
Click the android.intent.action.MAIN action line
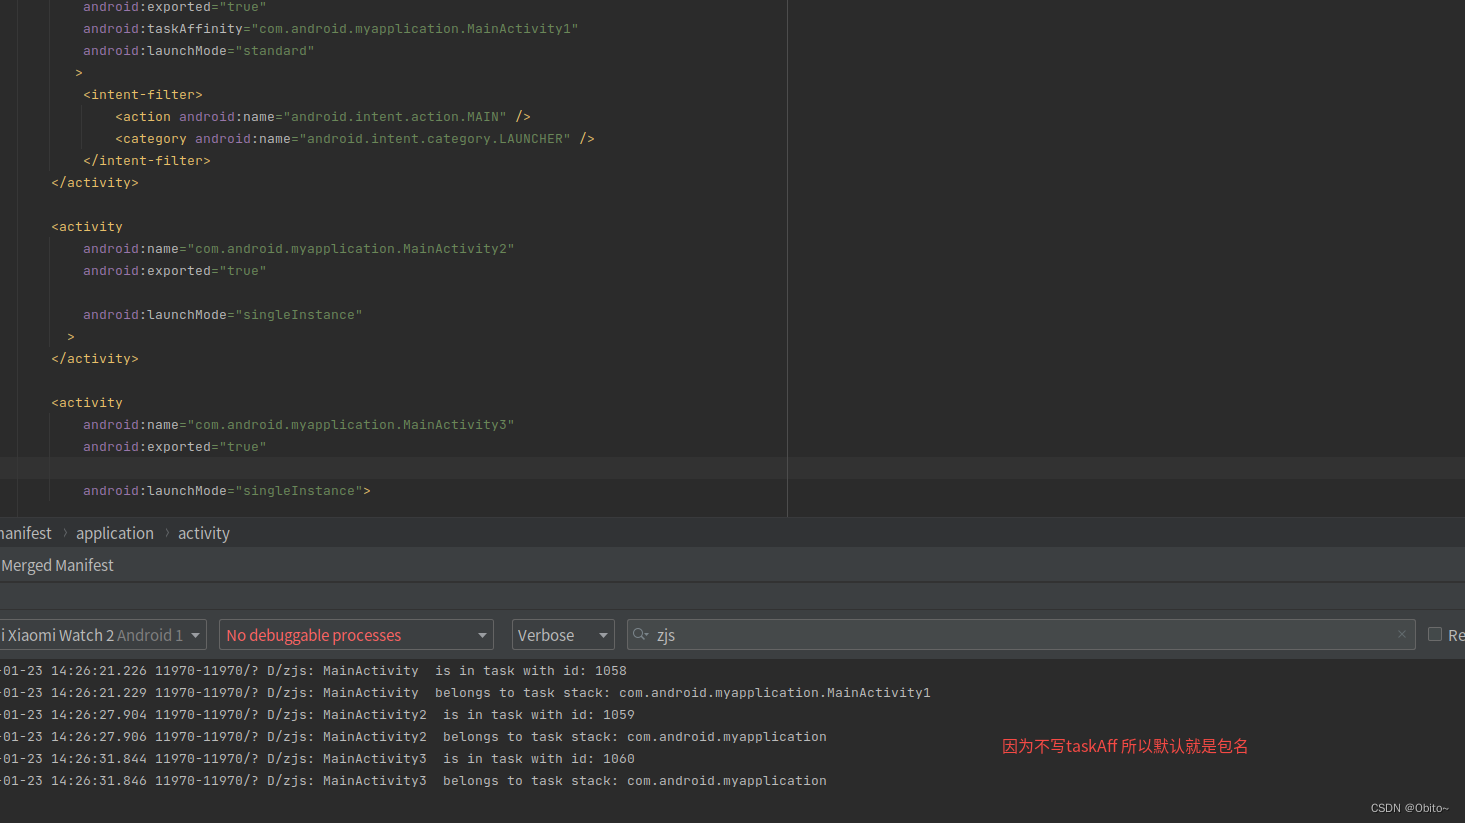click(323, 117)
